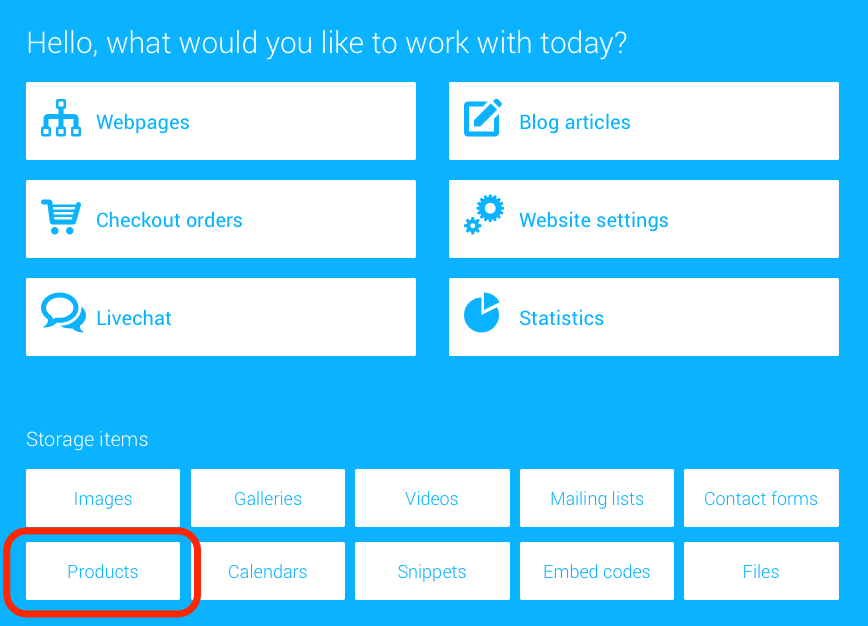This screenshot has height=626, width=868.
Task: Click the shopping cart icon
Action: 61,216
